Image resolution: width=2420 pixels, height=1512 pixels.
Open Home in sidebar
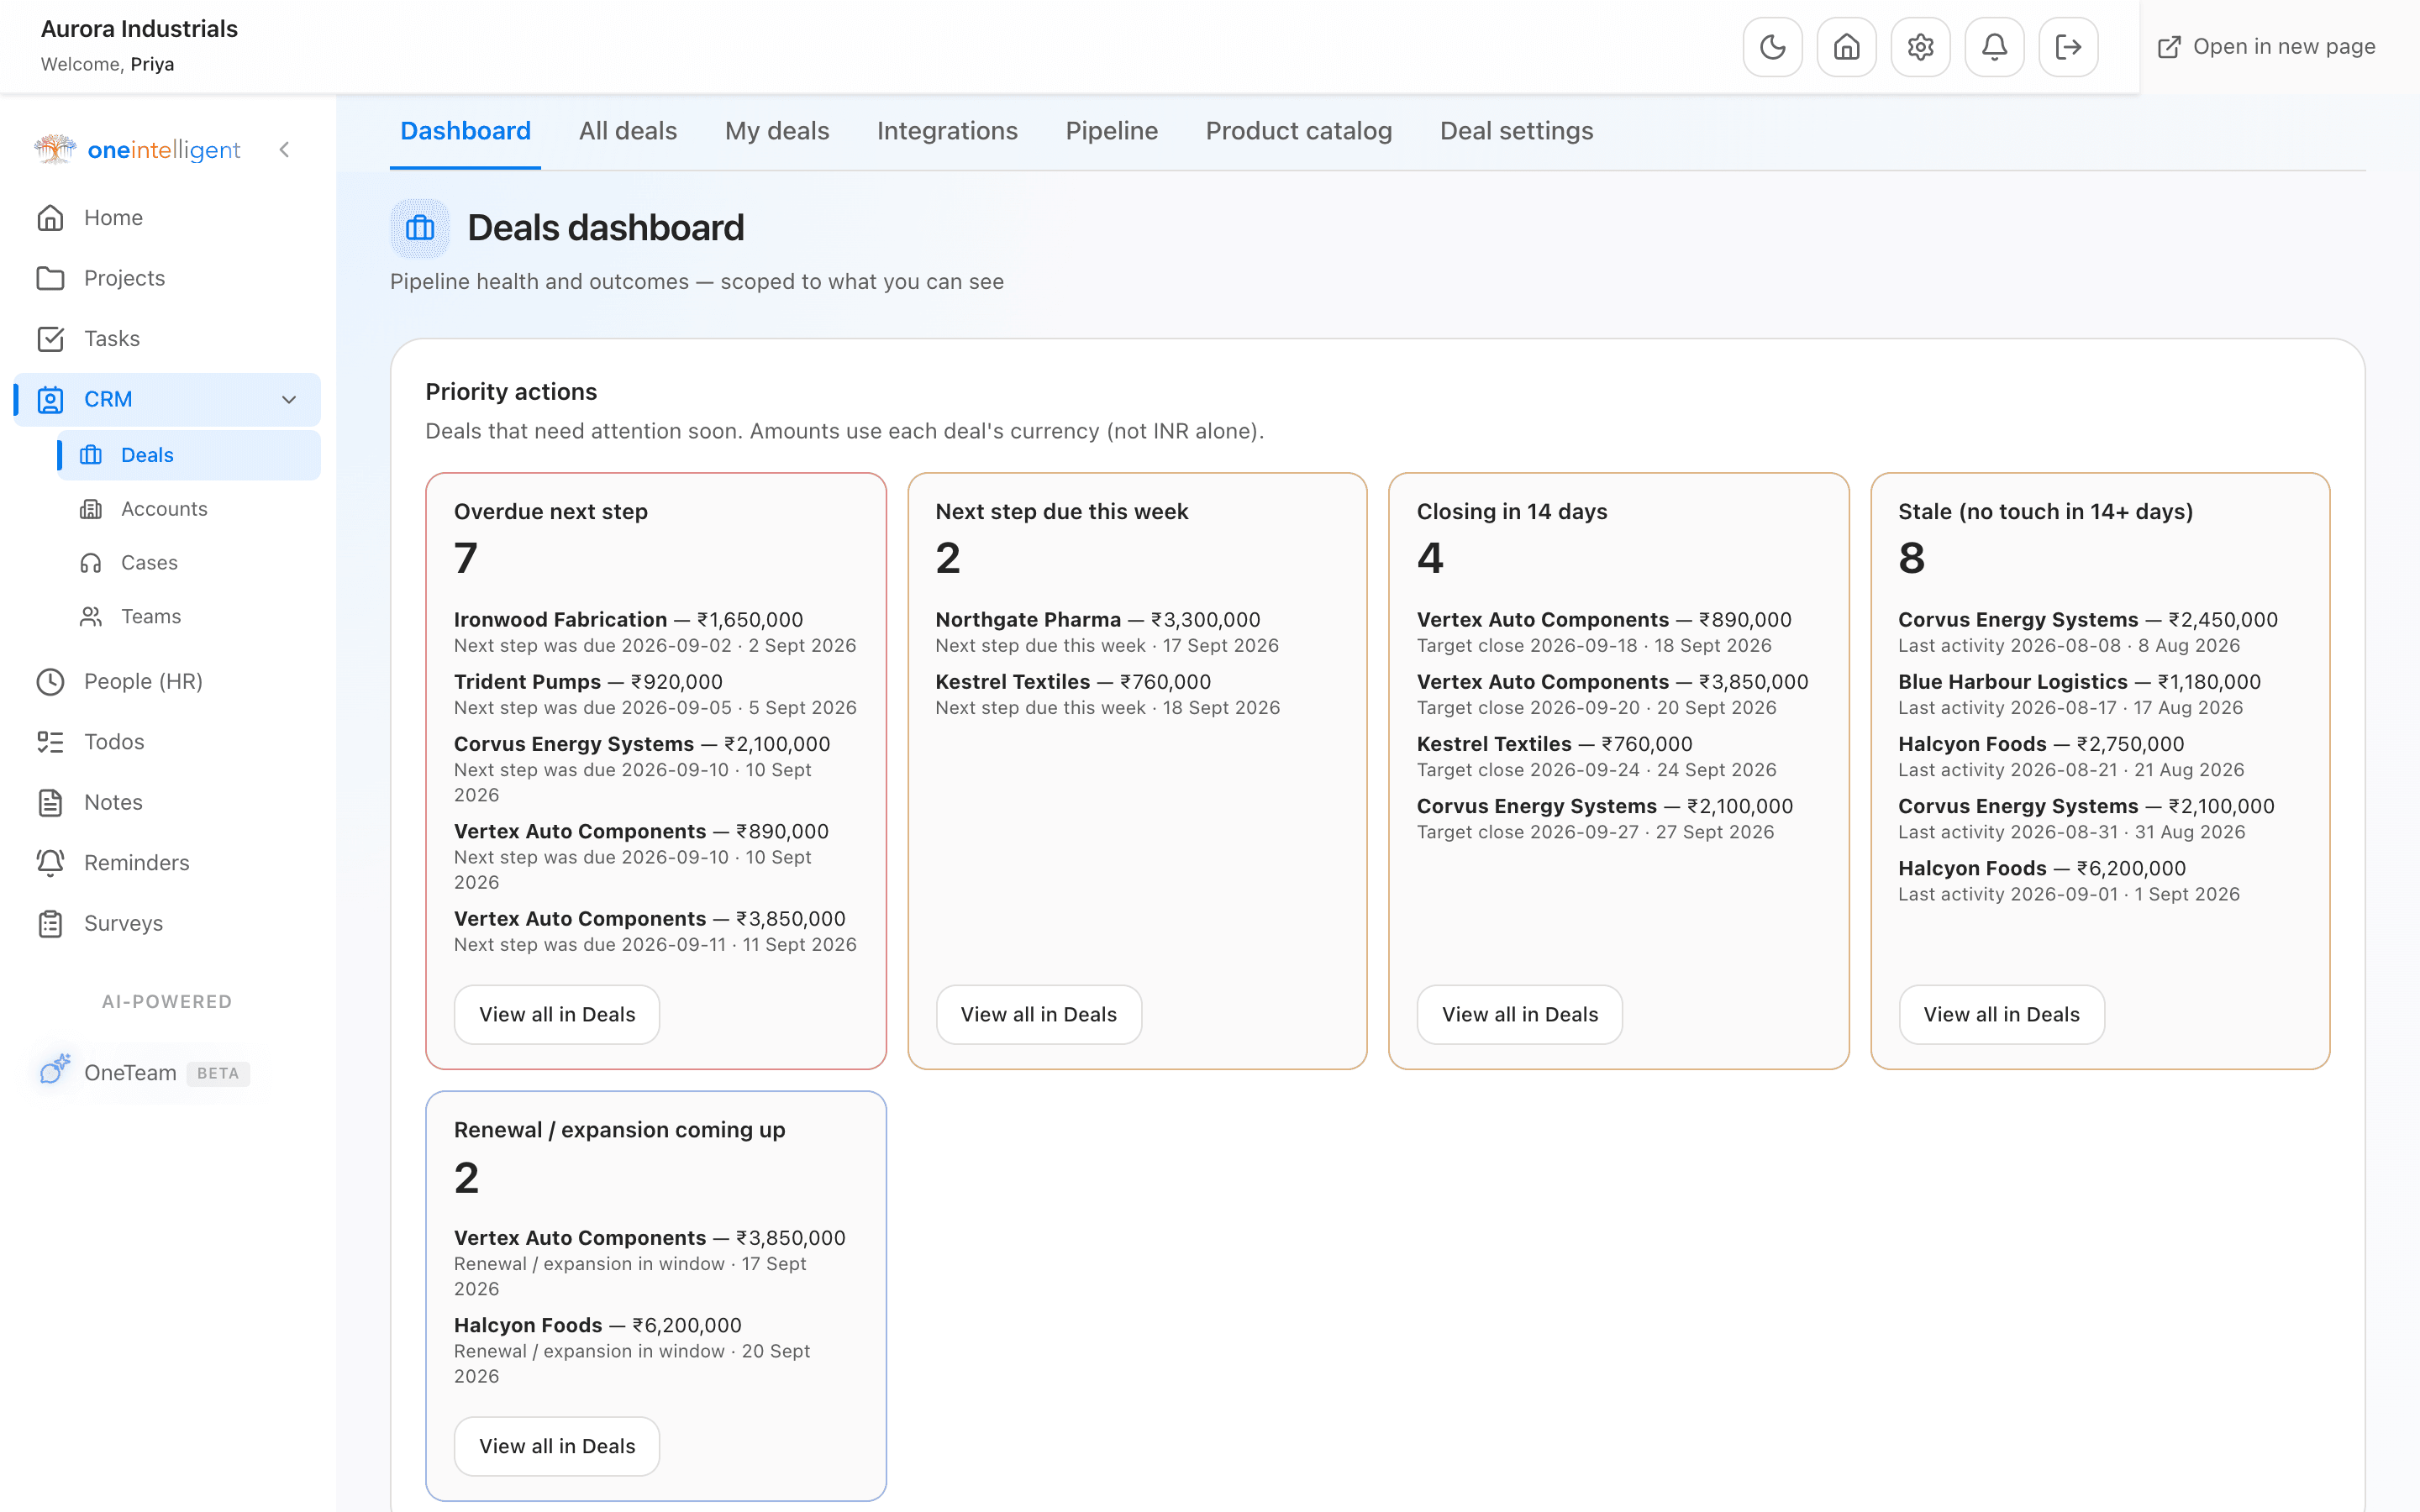coord(168,218)
